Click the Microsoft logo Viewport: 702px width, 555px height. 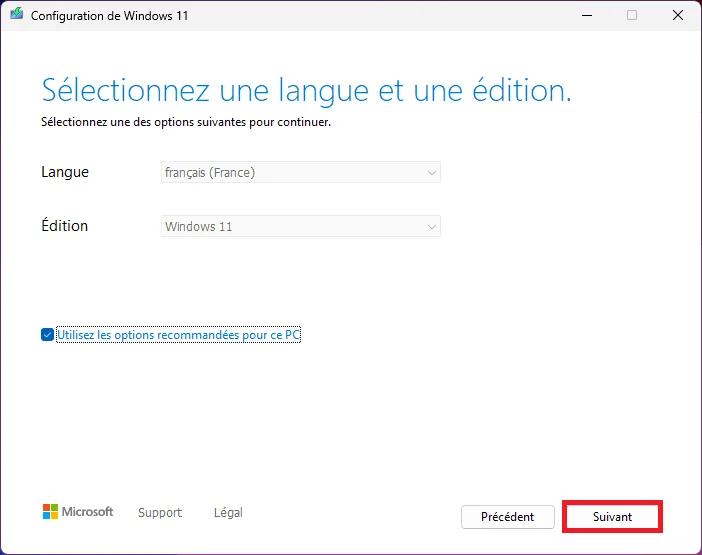click(78, 512)
